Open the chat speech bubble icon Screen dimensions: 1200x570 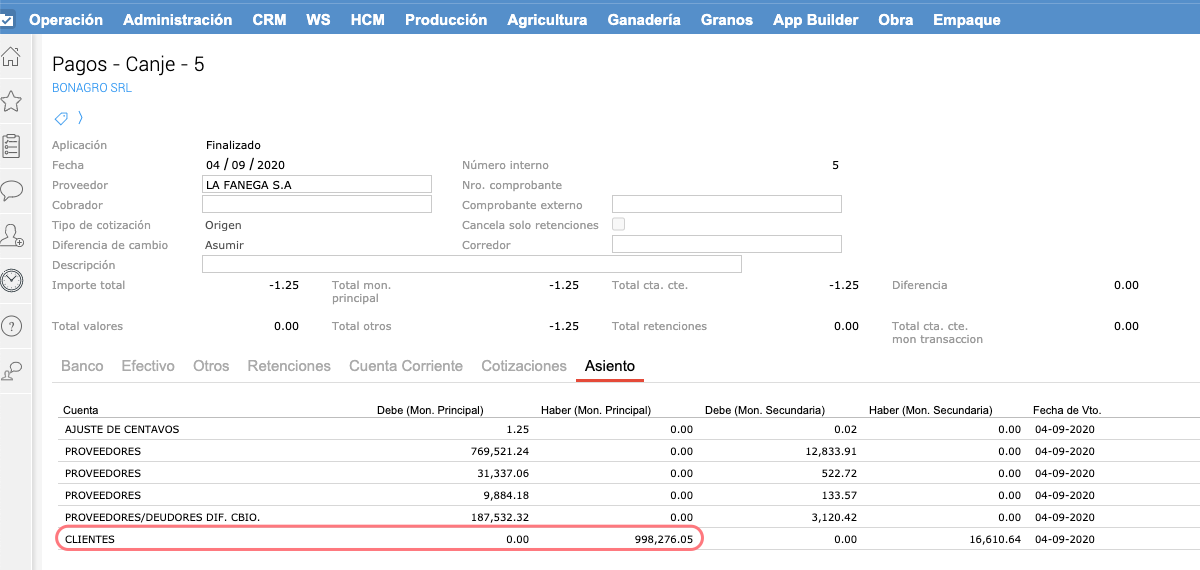(11, 190)
